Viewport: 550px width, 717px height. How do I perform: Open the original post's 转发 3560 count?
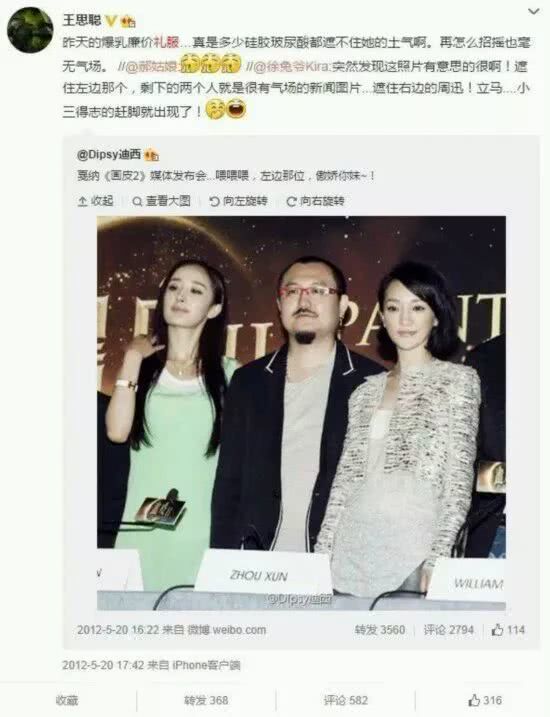point(380,630)
